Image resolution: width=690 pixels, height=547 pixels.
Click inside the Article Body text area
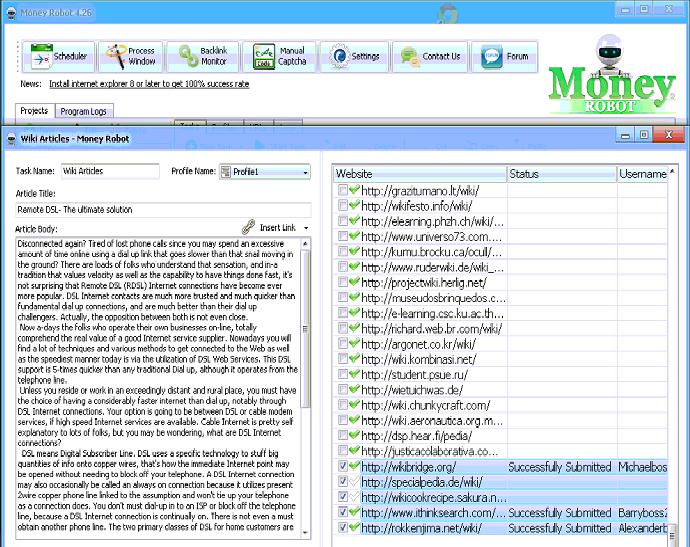pos(158,387)
